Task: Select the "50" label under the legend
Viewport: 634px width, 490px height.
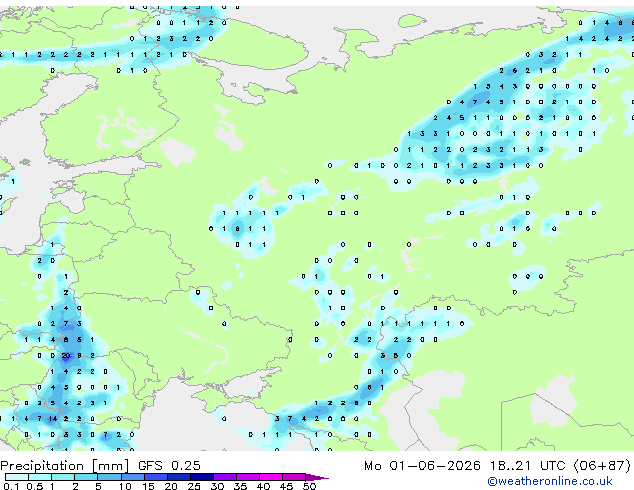Action: coord(309,486)
